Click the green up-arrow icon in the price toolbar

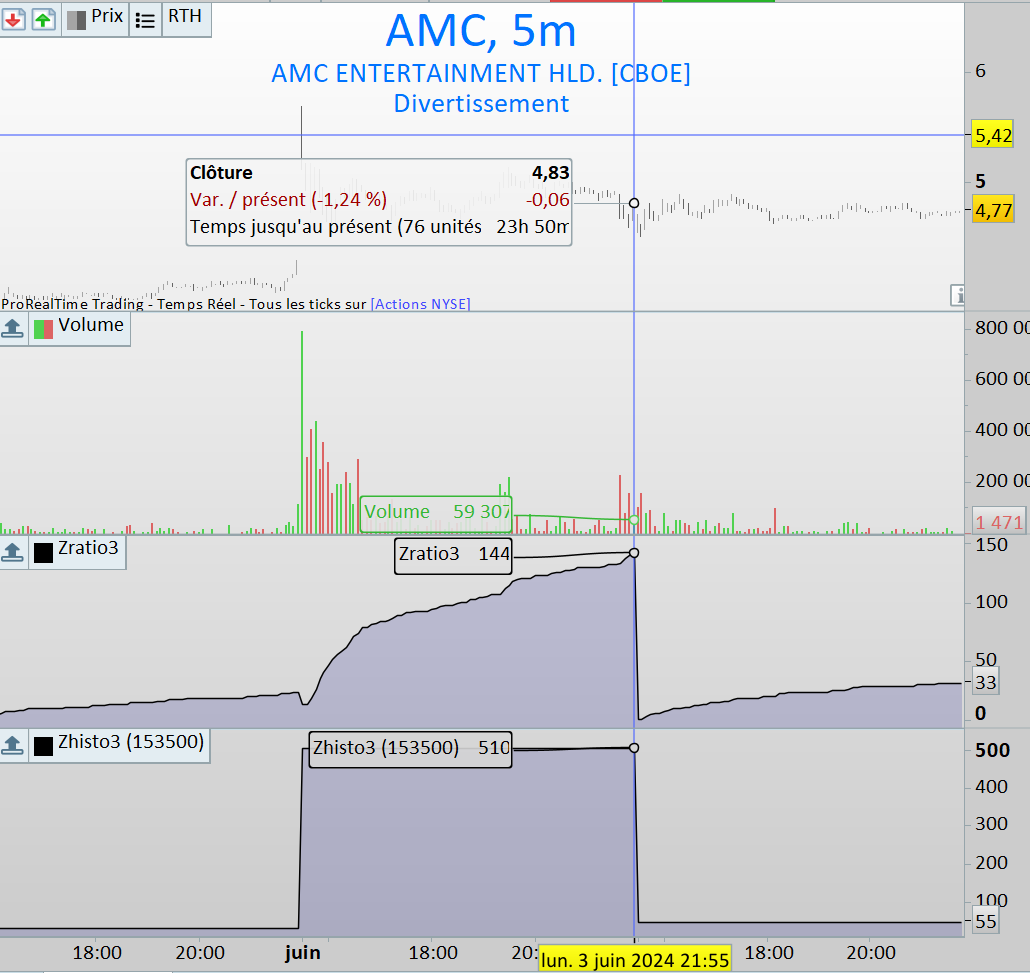[43, 20]
